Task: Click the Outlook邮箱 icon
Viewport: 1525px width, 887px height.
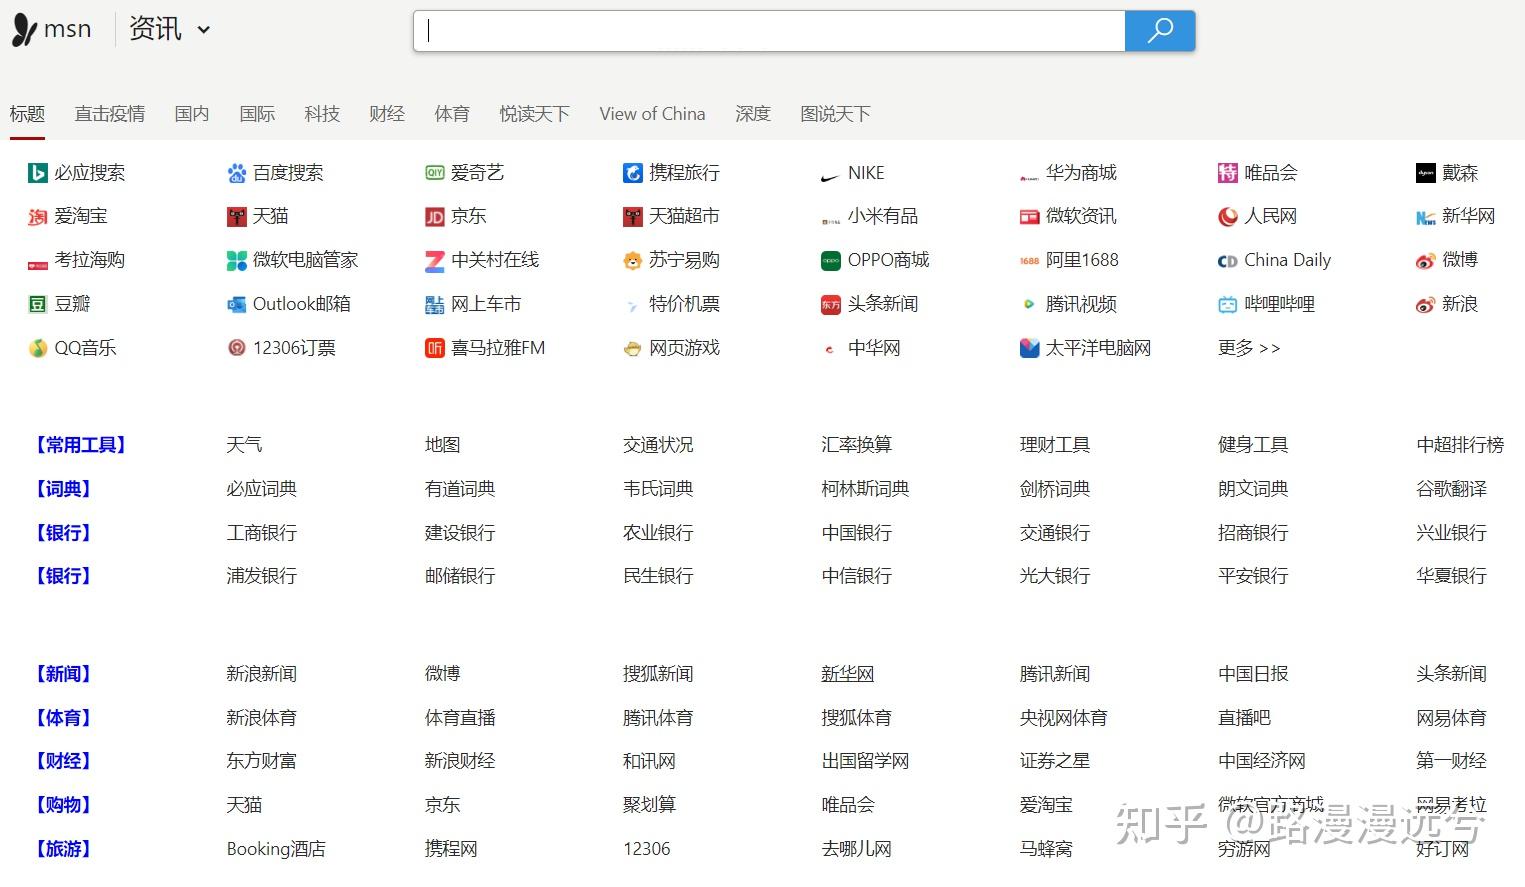Action: (x=236, y=304)
